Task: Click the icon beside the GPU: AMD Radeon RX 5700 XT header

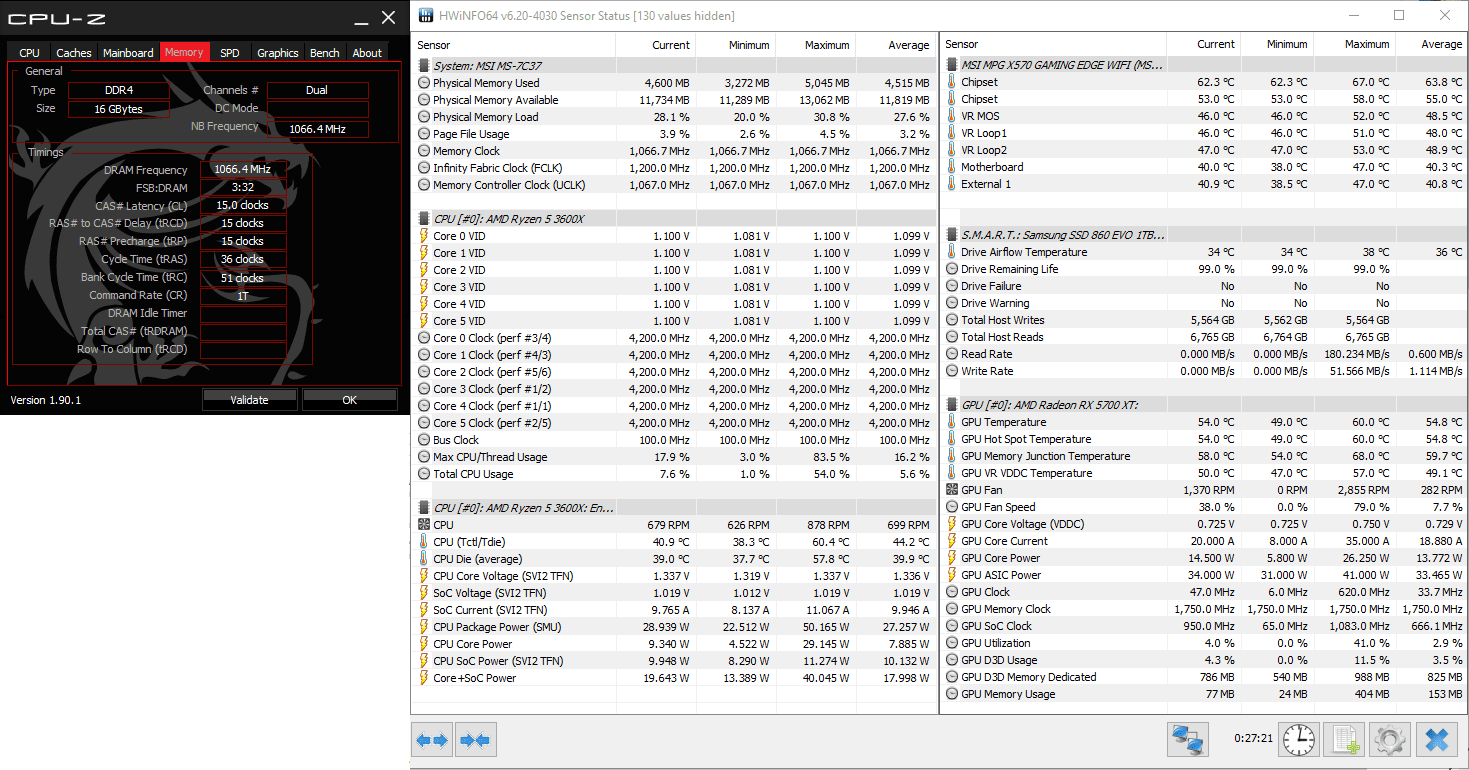Action: coord(952,405)
